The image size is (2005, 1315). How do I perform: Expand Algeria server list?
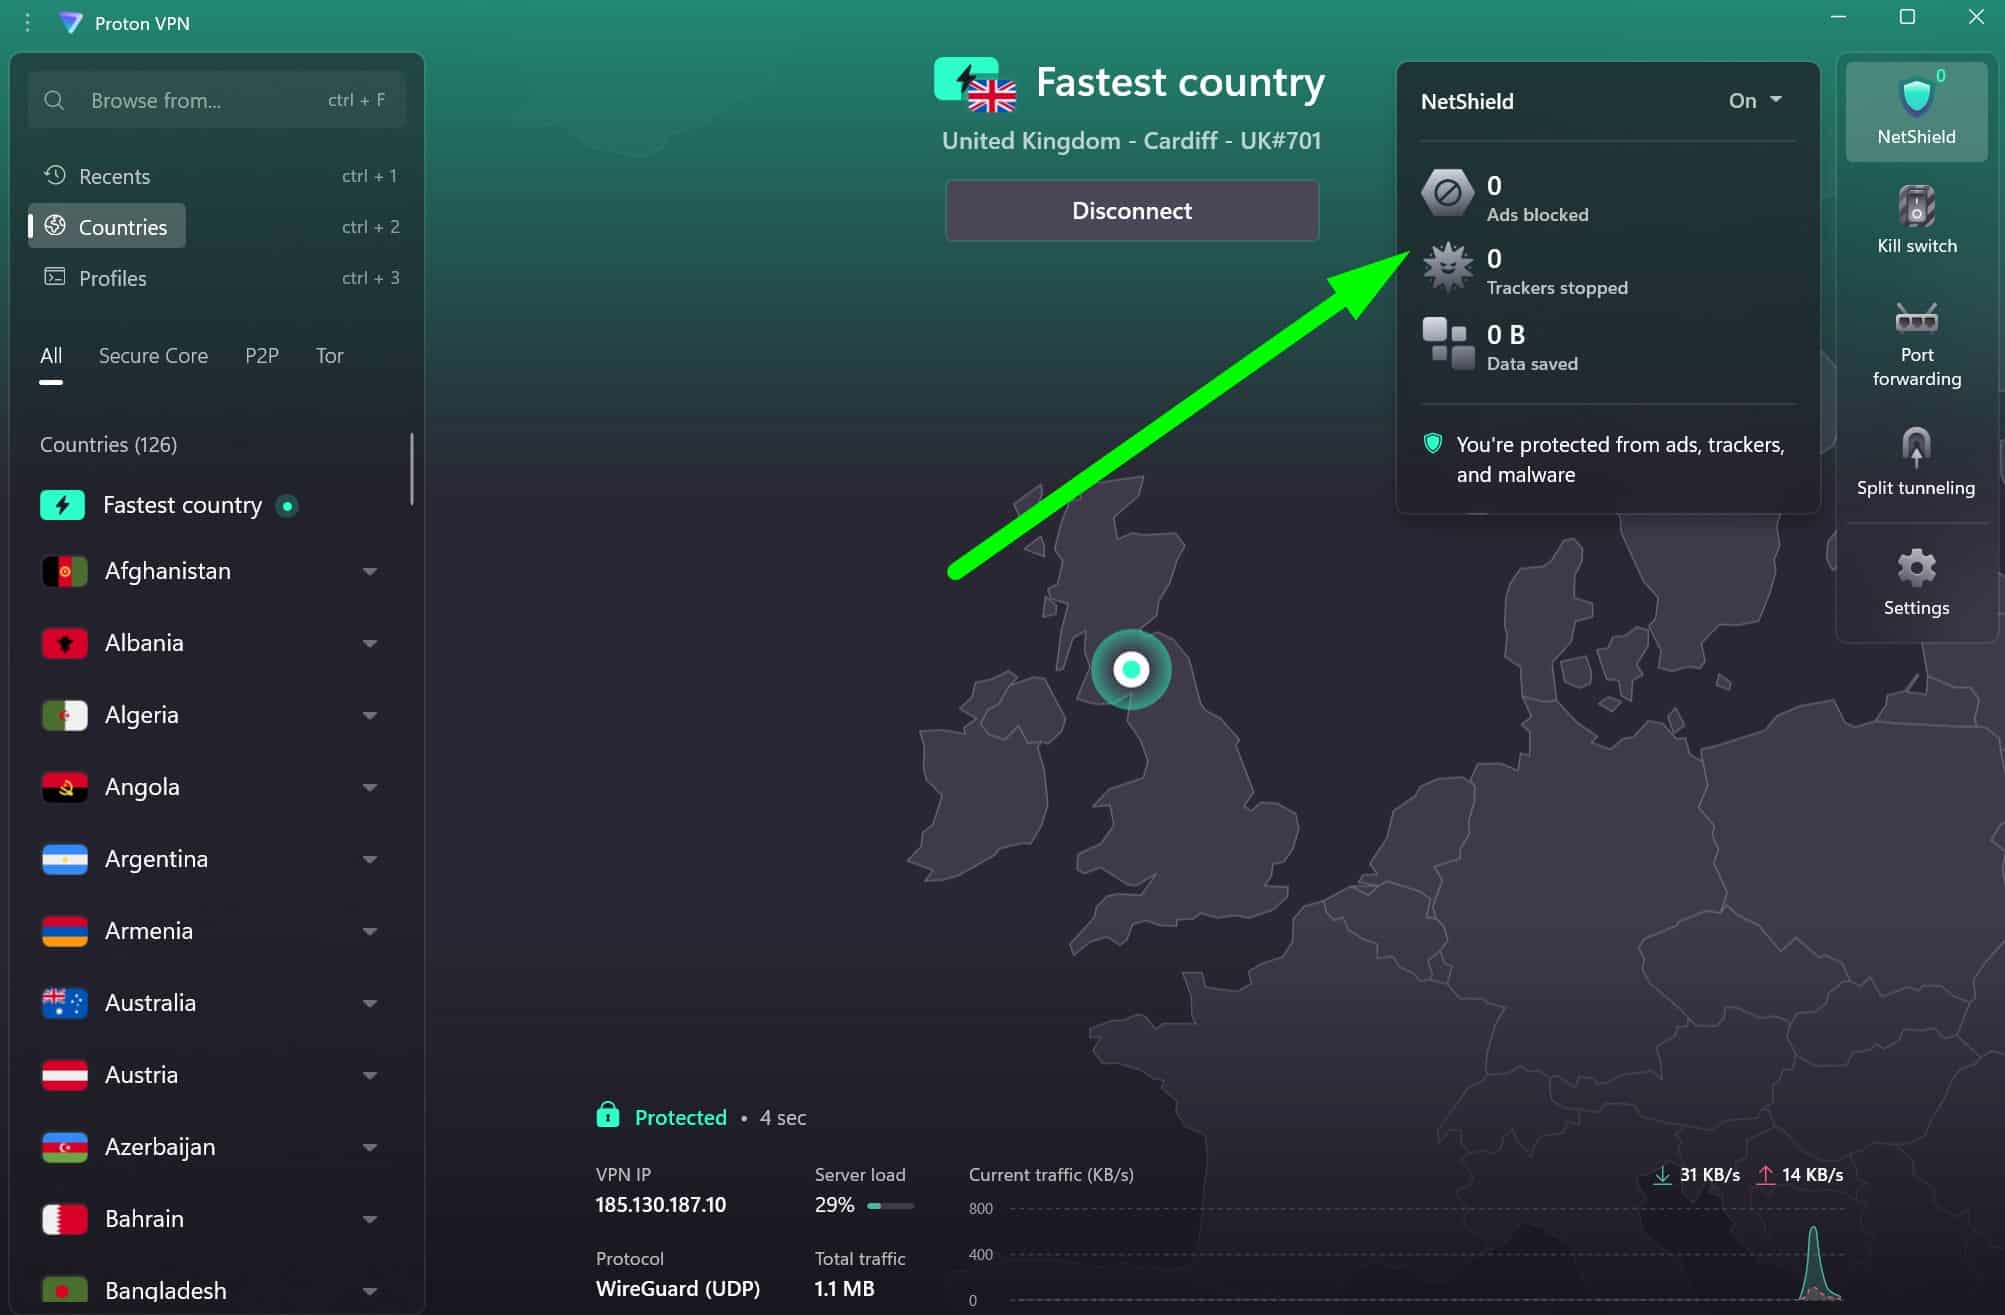click(370, 715)
